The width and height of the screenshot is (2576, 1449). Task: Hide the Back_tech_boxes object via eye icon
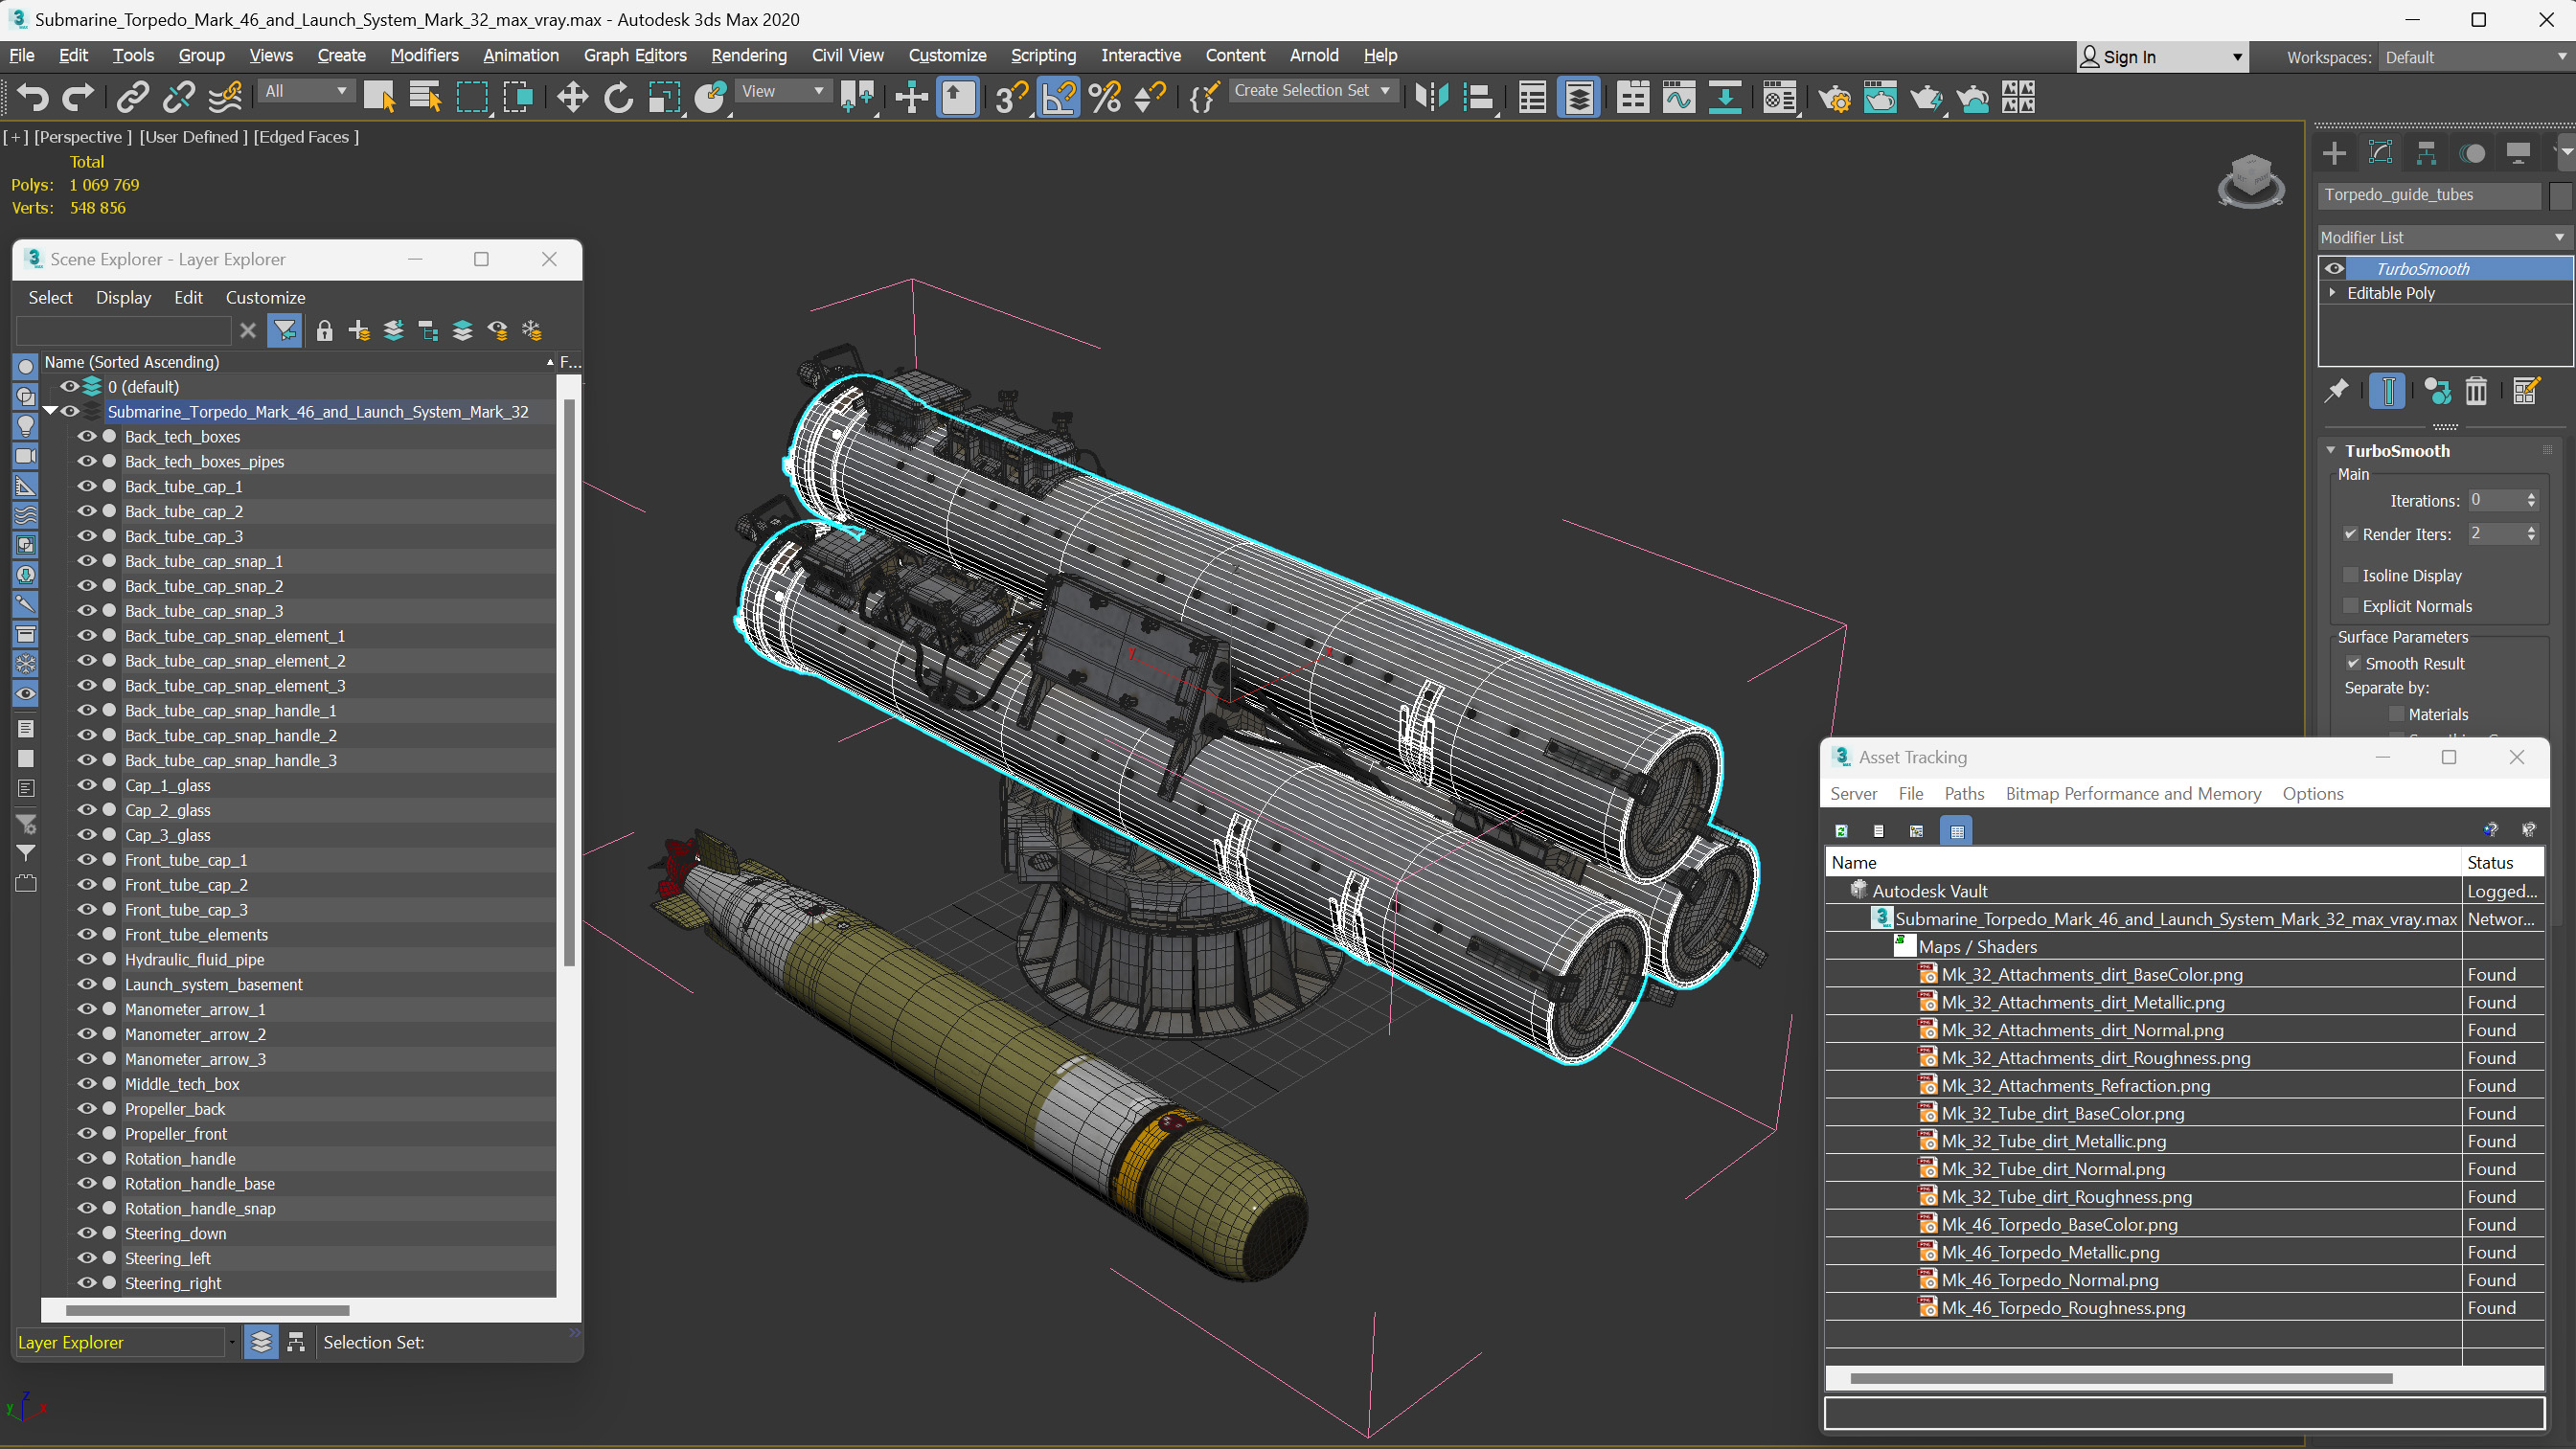[87, 437]
